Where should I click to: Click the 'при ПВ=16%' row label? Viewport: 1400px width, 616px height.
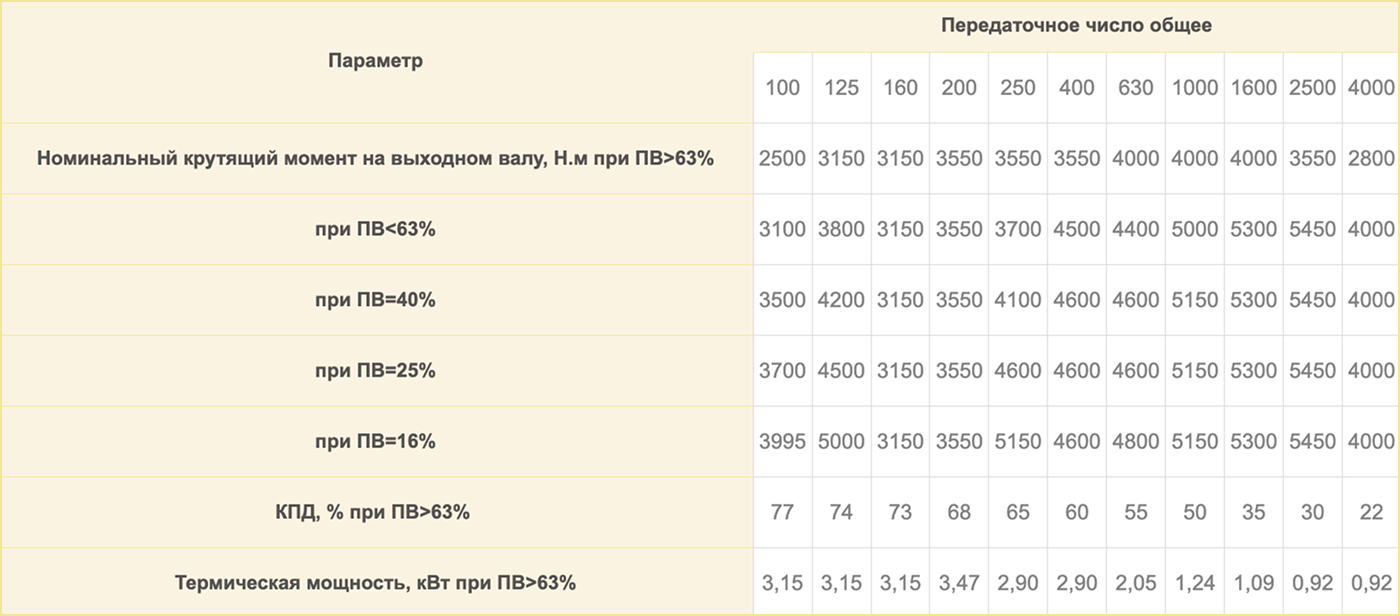tap(376, 442)
